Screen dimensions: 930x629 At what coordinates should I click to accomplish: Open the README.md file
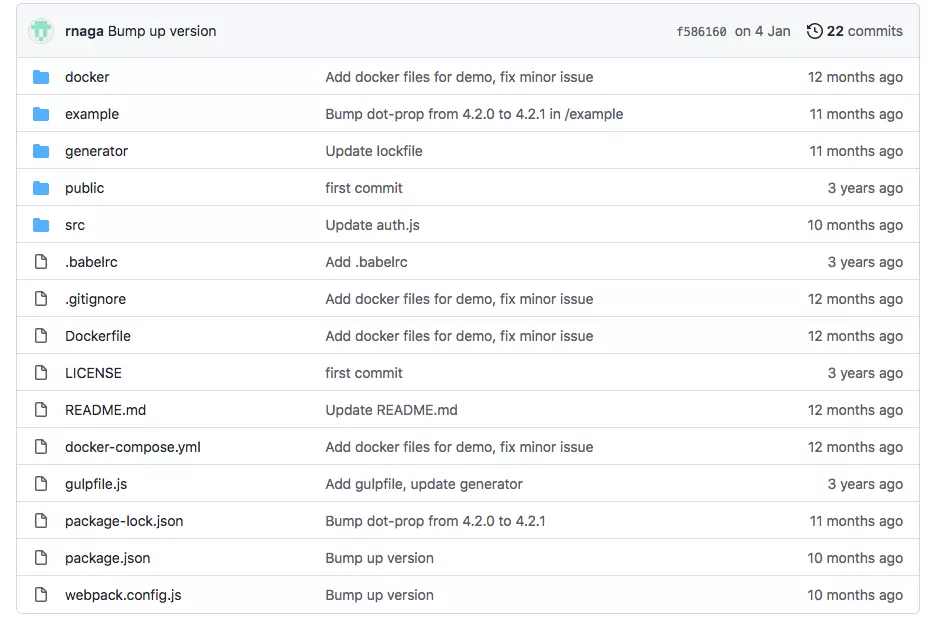click(x=106, y=410)
